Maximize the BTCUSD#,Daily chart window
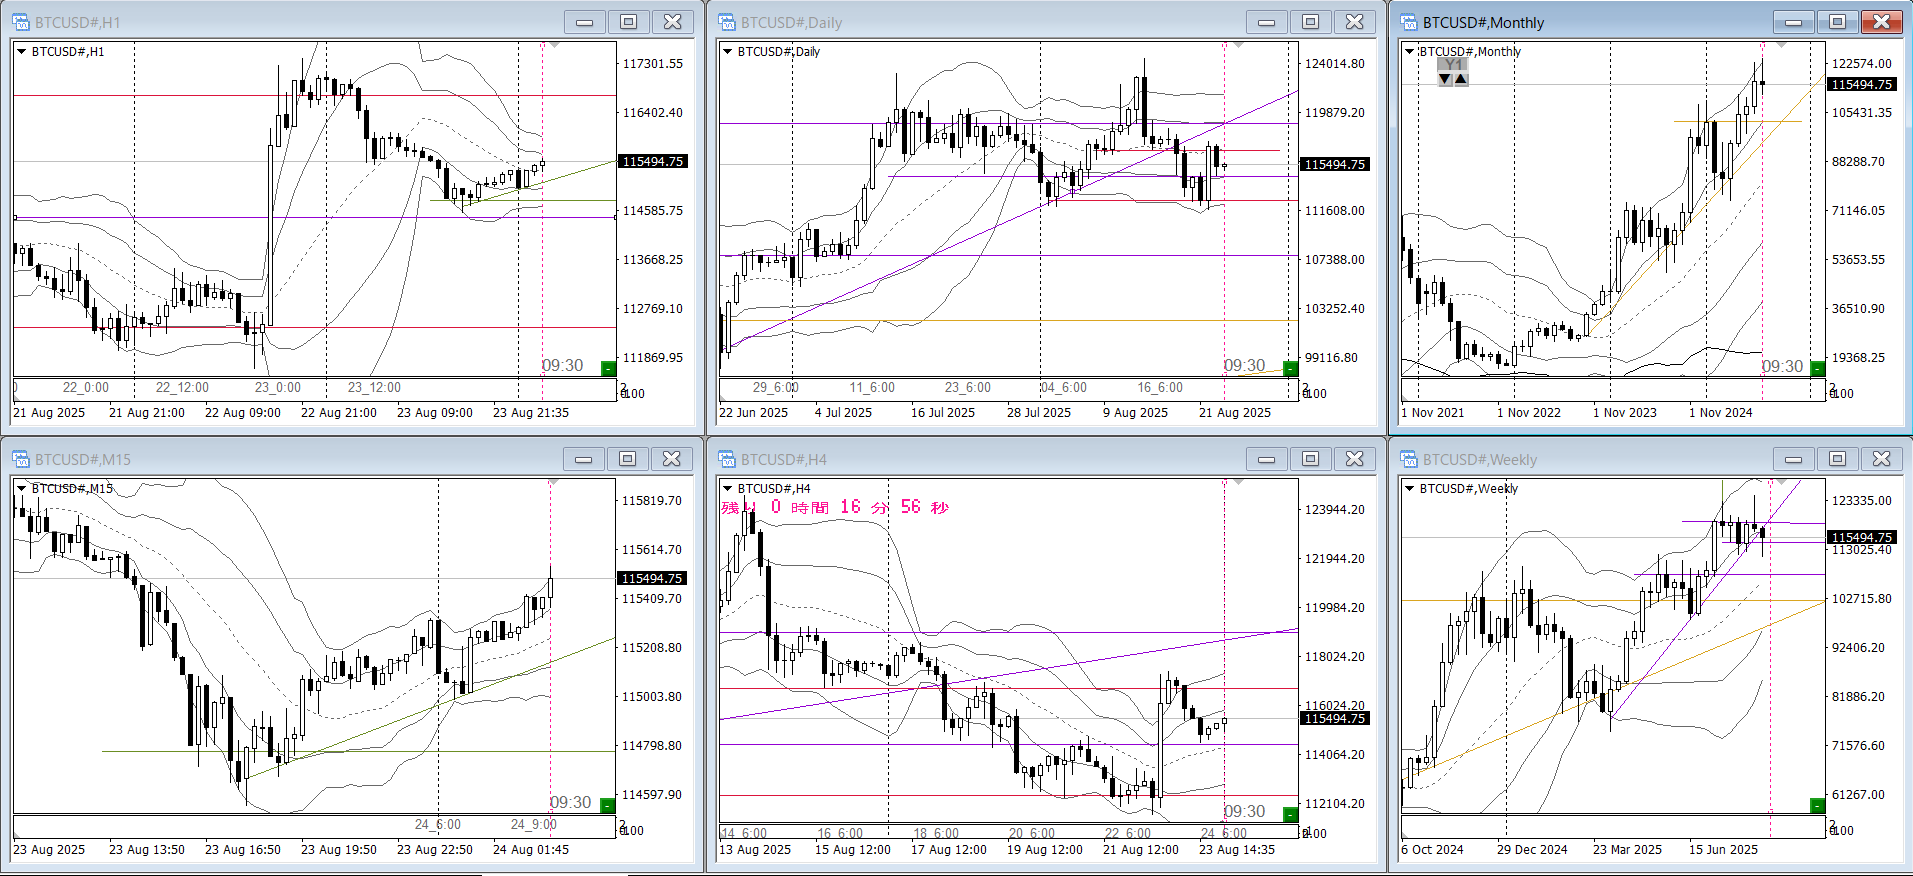Image resolution: width=1913 pixels, height=876 pixels. [x=1310, y=22]
